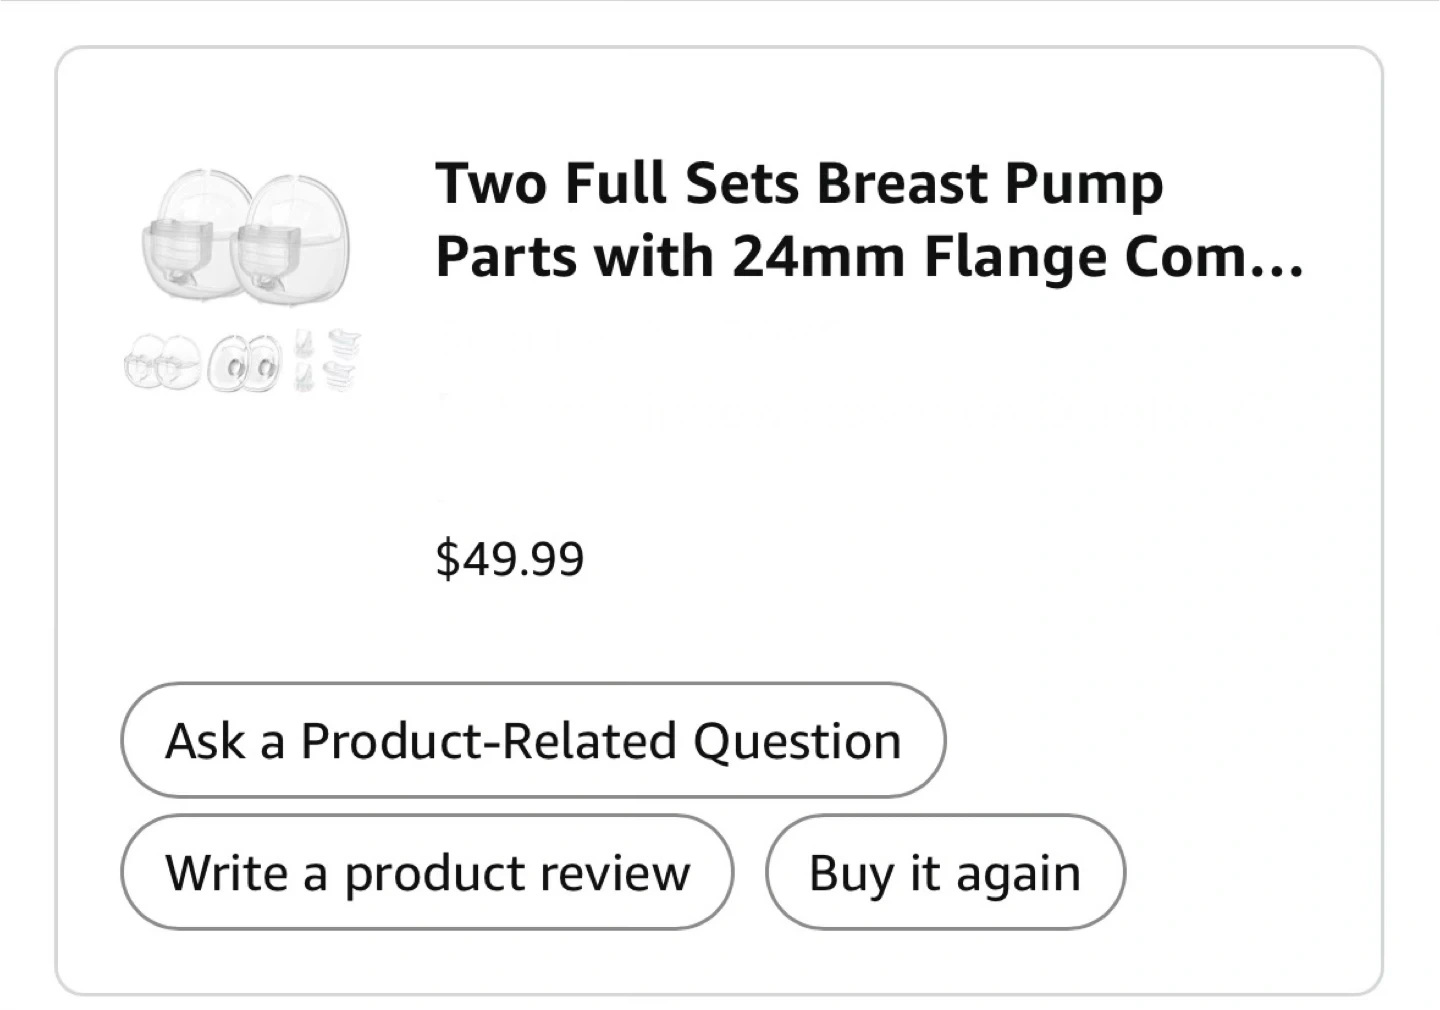Click the right flange shield with hole

pyautogui.click(x=265, y=362)
